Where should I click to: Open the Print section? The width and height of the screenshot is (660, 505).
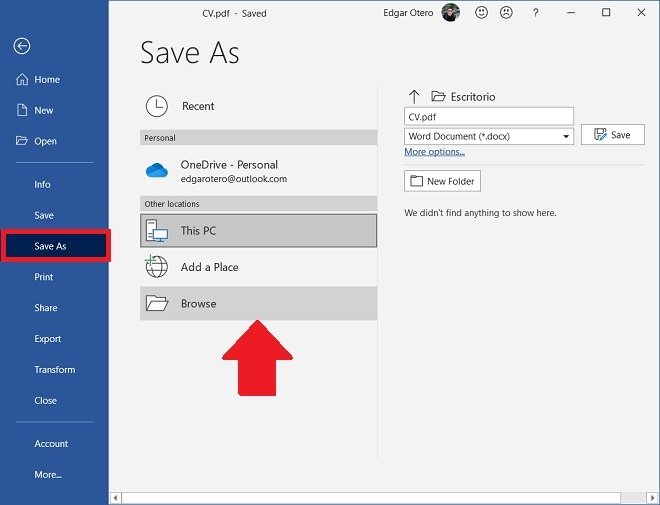(x=43, y=277)
